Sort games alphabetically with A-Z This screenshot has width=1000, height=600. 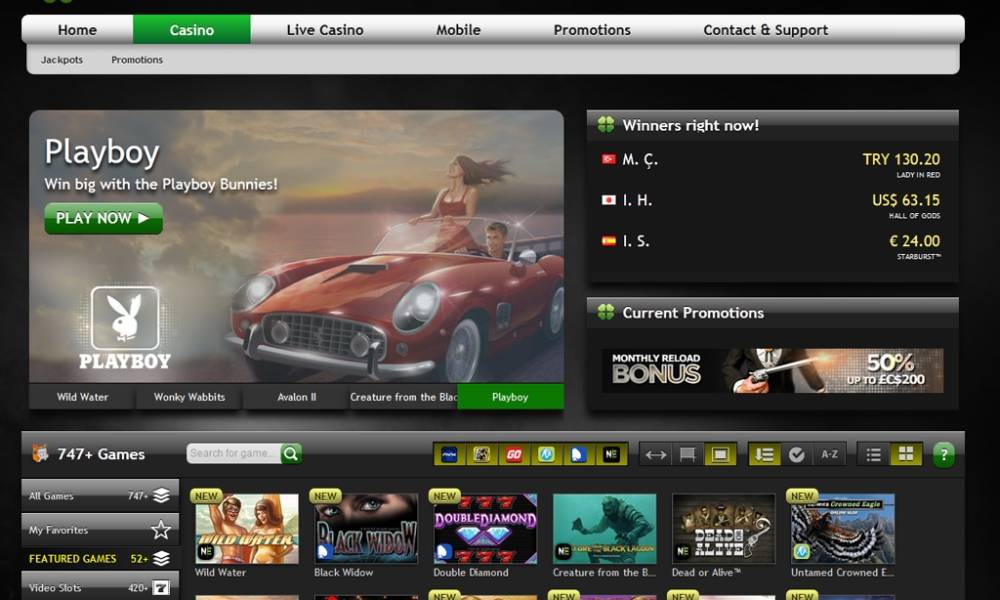pyautogui.click(x=829, y=455)
